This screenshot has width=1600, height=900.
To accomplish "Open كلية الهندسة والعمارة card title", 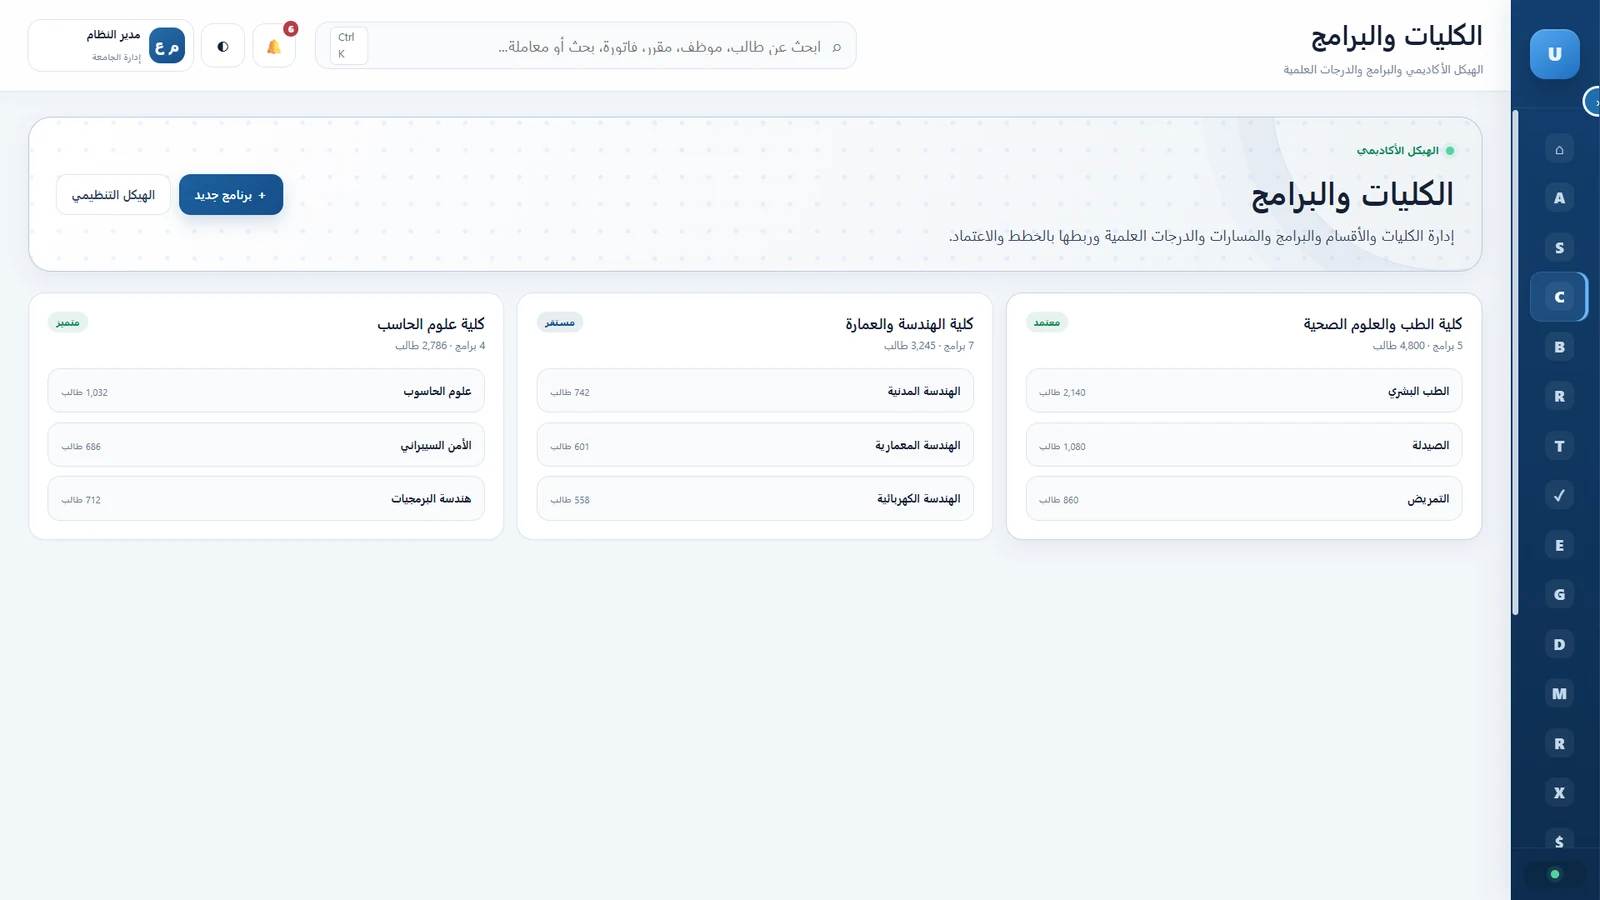I will [909, 324].
